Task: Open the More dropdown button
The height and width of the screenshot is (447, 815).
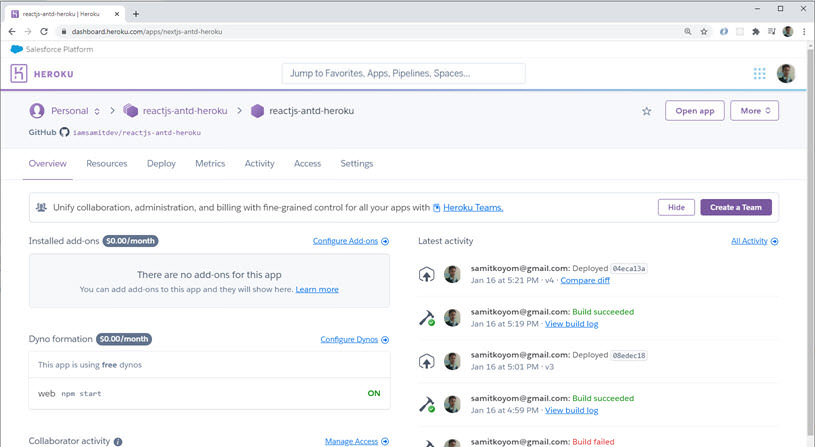Action: pyautogui.click(x=754, y=111)
